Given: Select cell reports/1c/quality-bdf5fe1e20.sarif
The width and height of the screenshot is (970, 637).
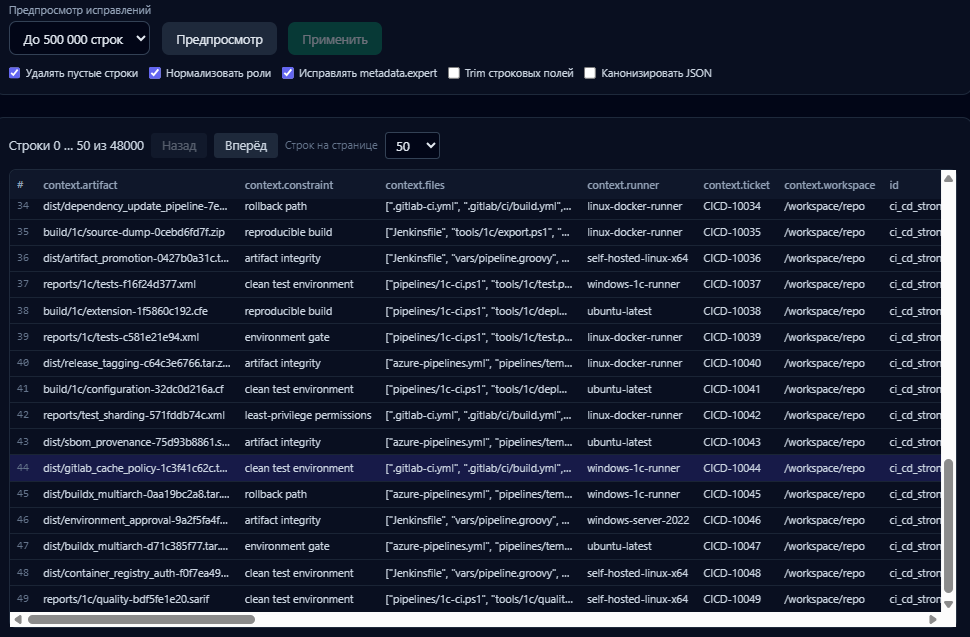Looking at the screenshot, I should (x=126, y=599).
